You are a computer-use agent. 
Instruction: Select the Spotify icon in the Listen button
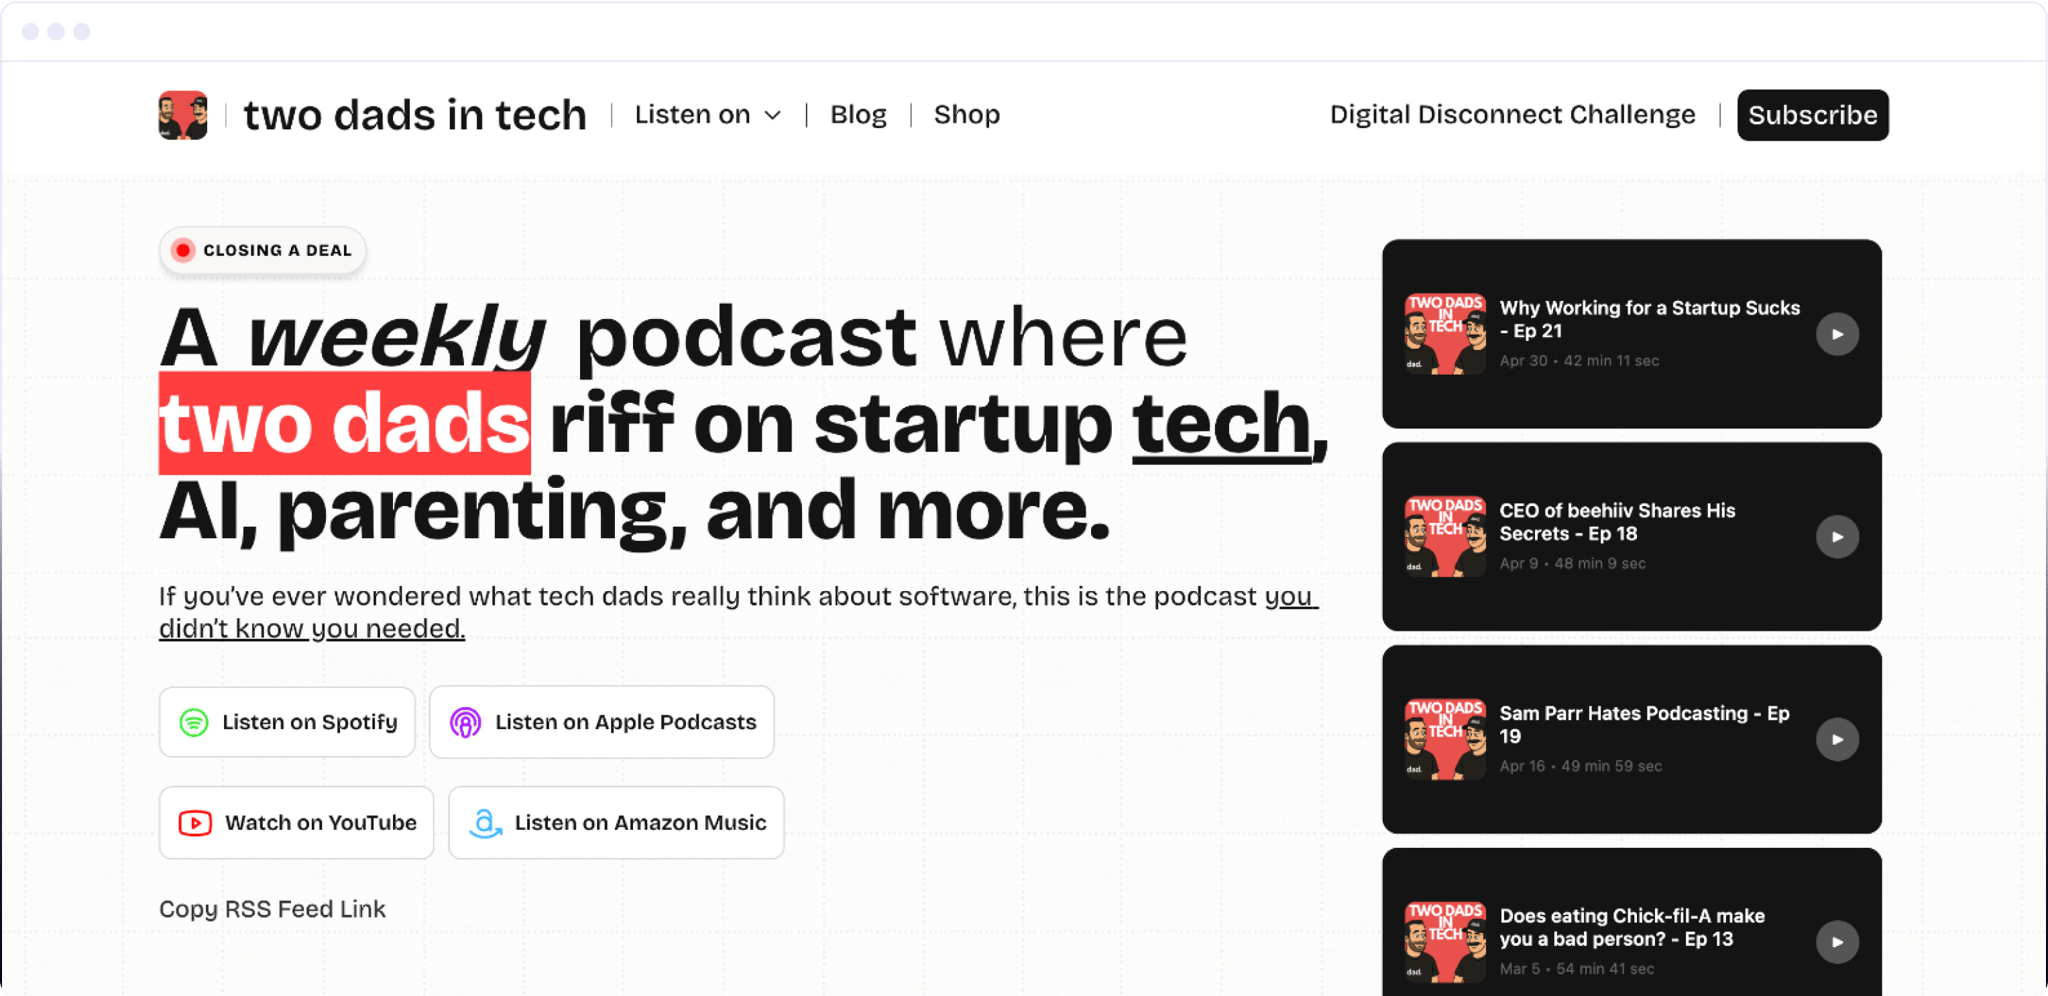(x=194, y=722)
